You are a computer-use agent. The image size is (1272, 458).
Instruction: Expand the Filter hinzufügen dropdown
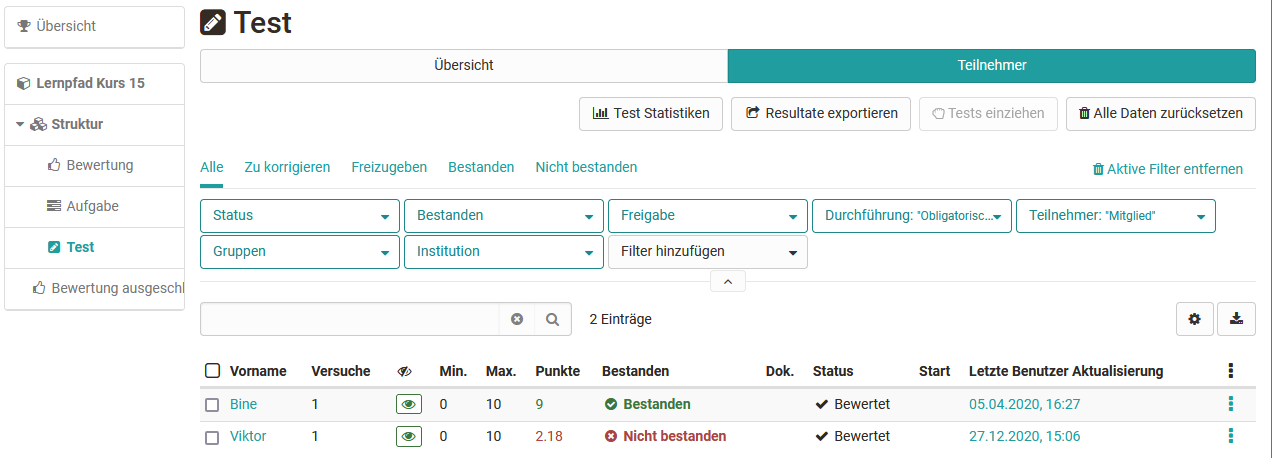[707, 252]
